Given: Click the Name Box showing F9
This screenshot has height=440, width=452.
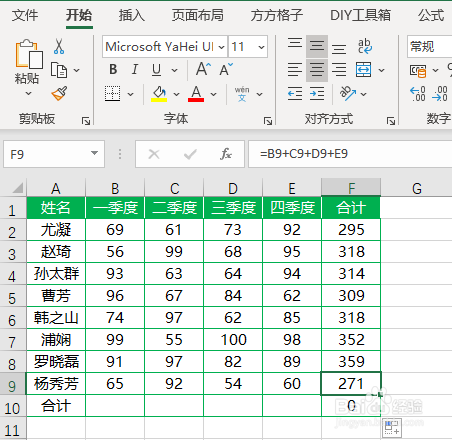Looking at the screenshot, I should click(x=54, y=154).
